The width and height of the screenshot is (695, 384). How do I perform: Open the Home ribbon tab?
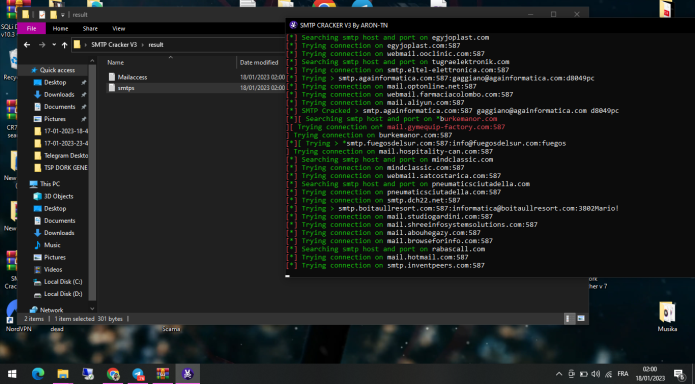[60, 28]
